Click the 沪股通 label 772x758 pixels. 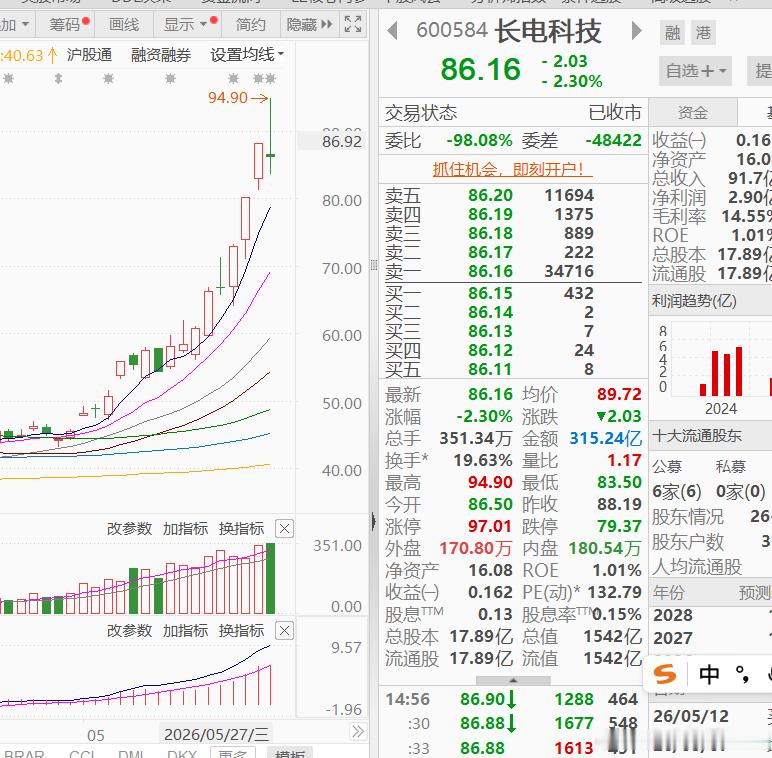[90, 55]
